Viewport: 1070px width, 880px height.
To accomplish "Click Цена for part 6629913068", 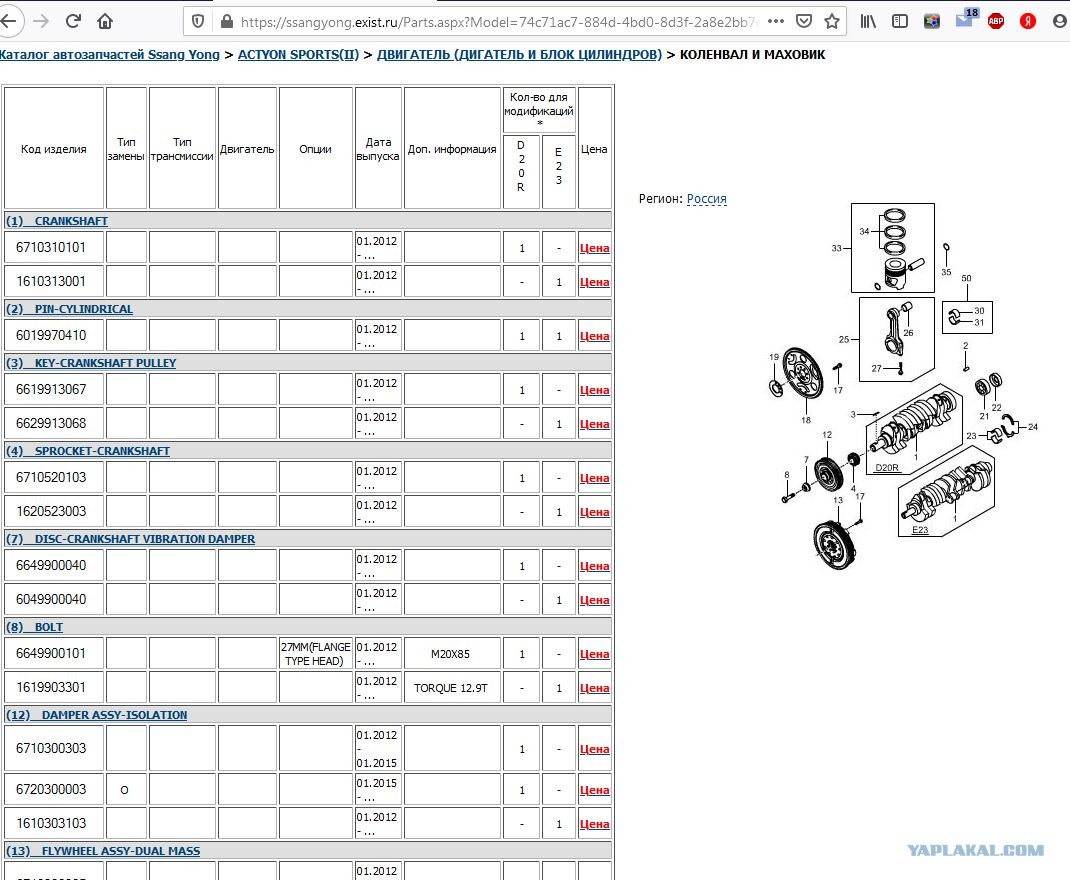I will click(x=594, y=424).
